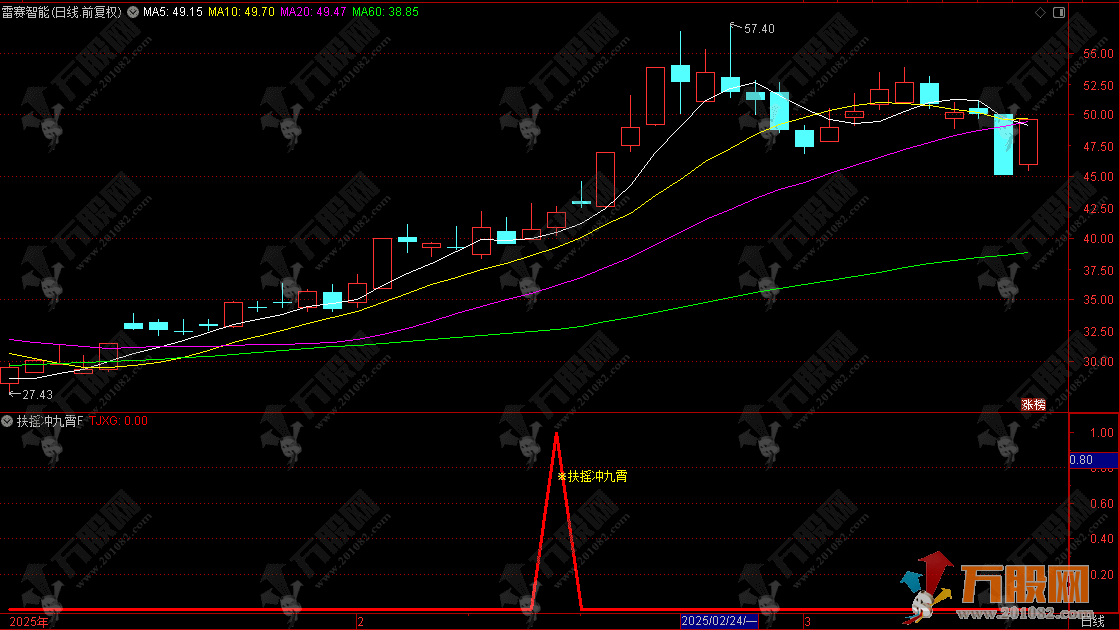The width and height of the screenshot is (1120, 630).
Task: Click the last red candle on the right
Action: 1029,142
